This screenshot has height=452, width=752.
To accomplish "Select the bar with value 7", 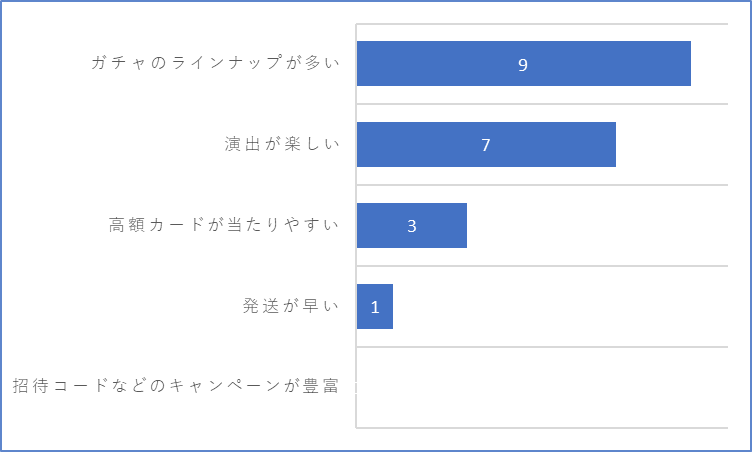I will [486, 144].
